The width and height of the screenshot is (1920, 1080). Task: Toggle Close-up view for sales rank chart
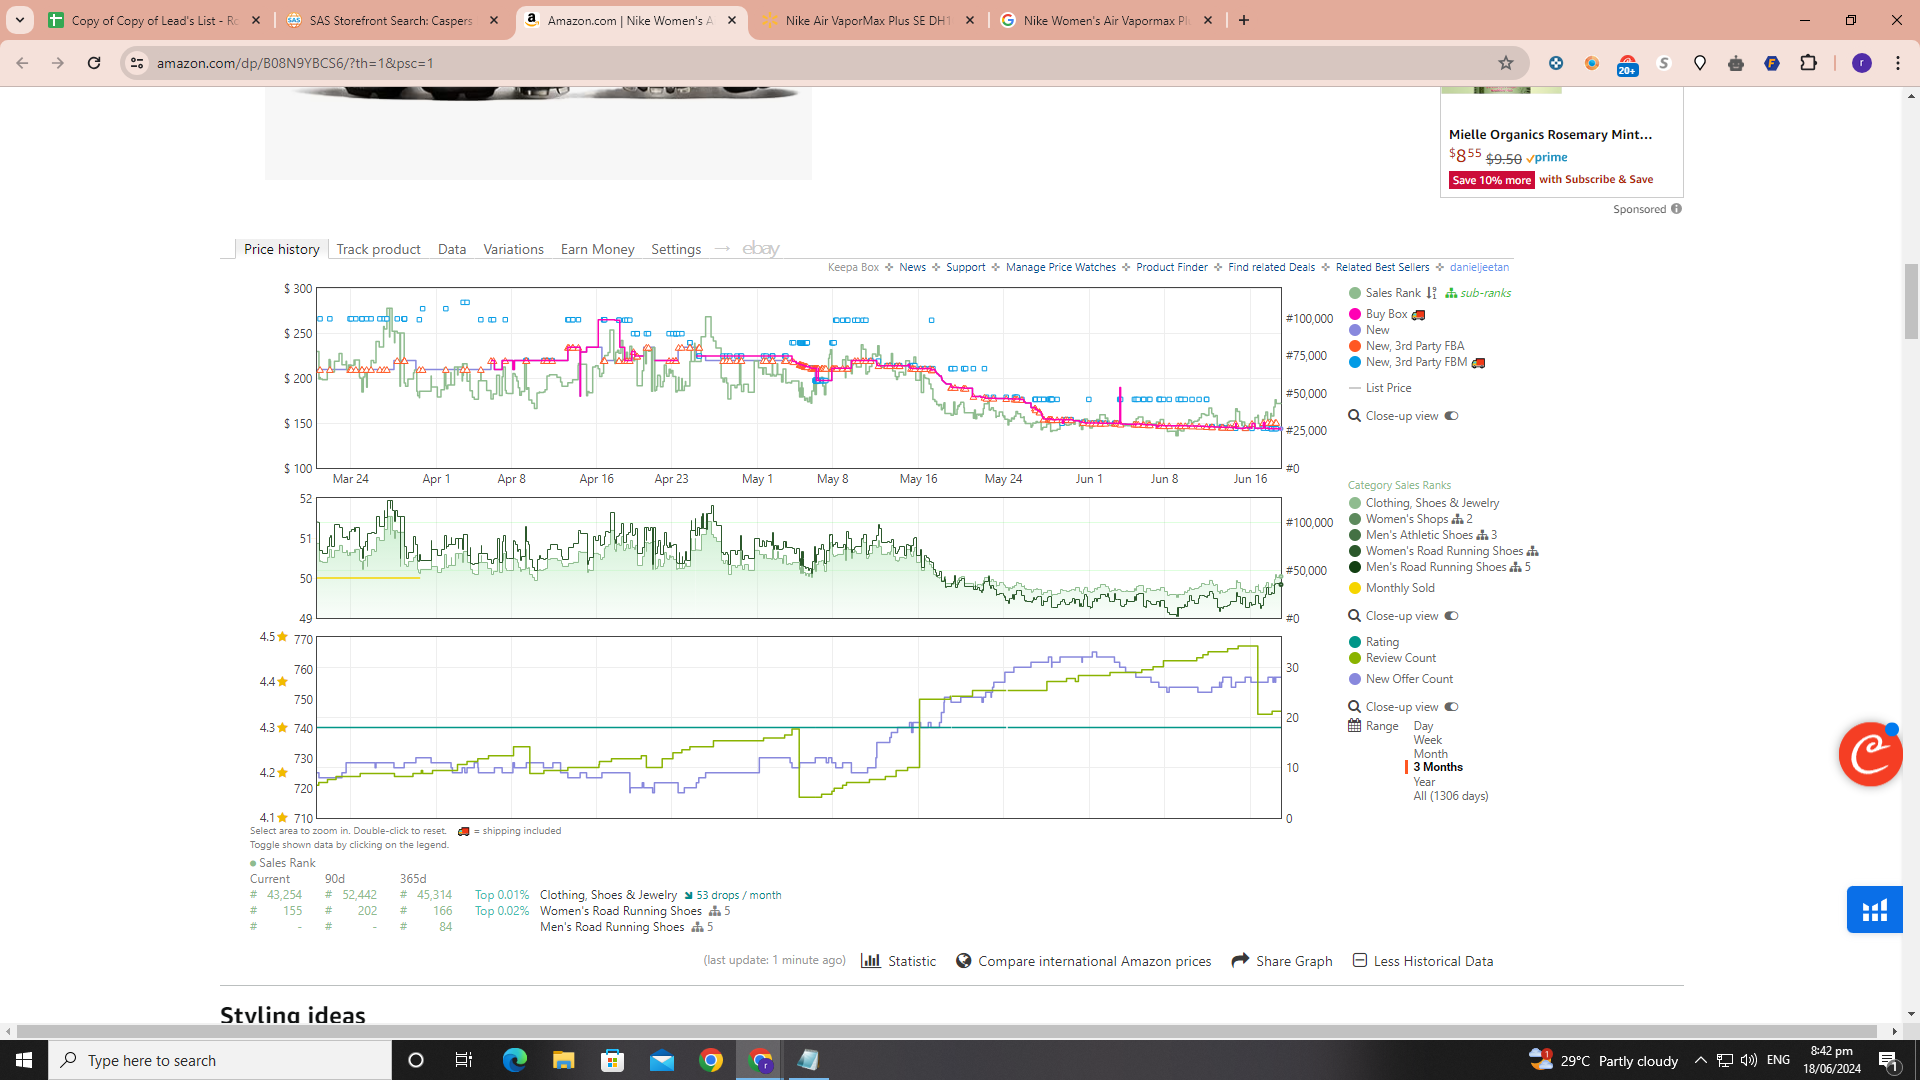1451,616
